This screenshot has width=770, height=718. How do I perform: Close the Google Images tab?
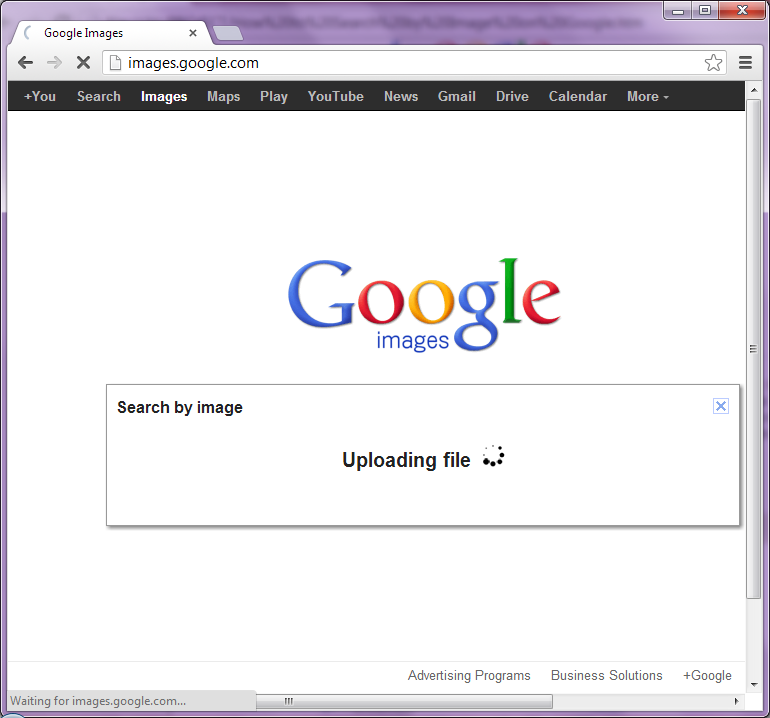click(x=193, y=33)
